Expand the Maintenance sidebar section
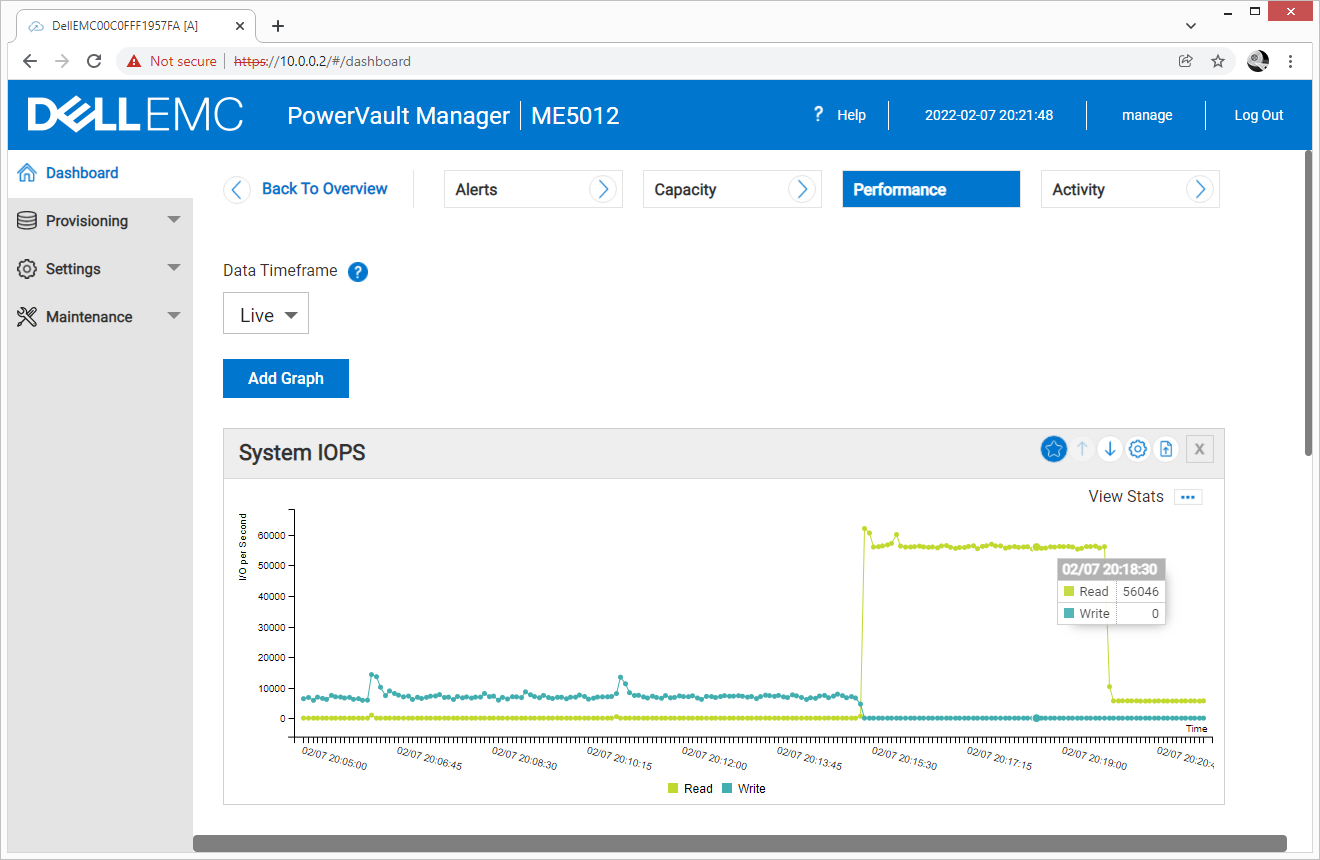 click(x=99, y=317)
